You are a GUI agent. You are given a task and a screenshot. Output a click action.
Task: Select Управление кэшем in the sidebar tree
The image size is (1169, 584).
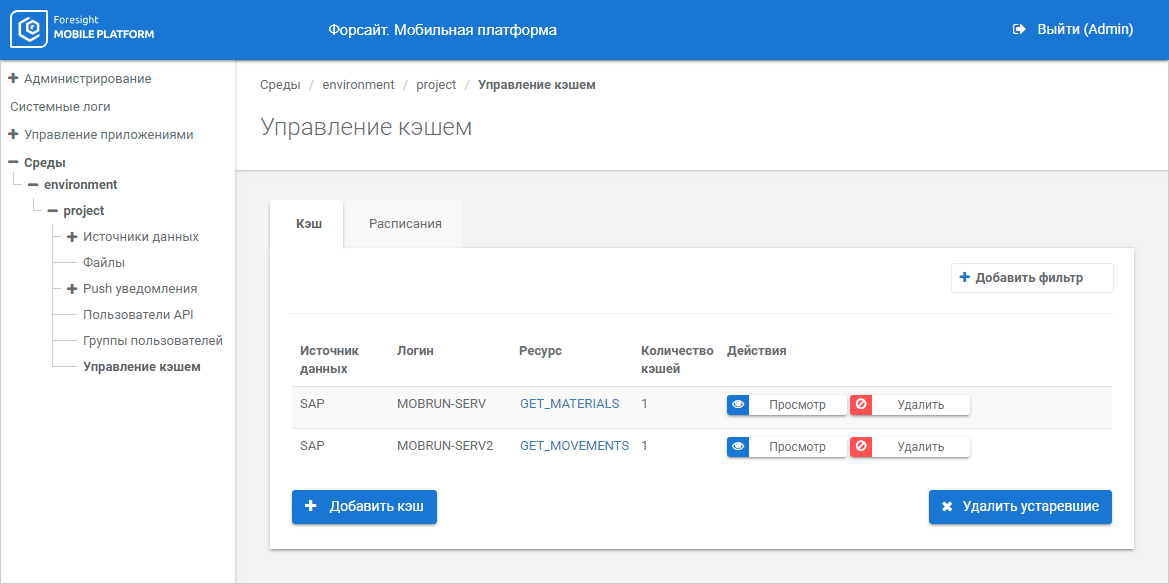tap(142, 367)
